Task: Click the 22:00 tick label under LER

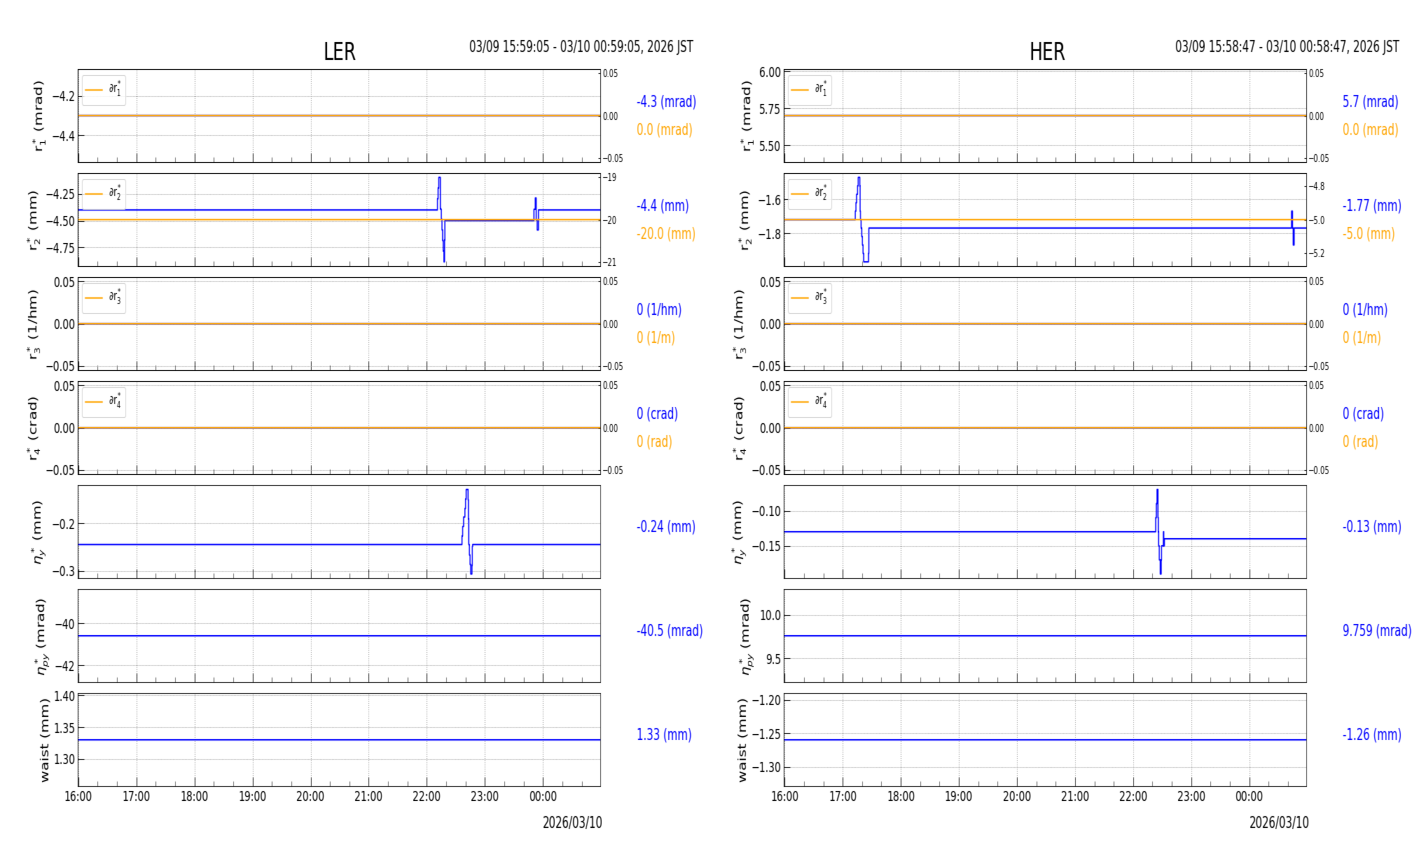Action: tap(427, 797)
